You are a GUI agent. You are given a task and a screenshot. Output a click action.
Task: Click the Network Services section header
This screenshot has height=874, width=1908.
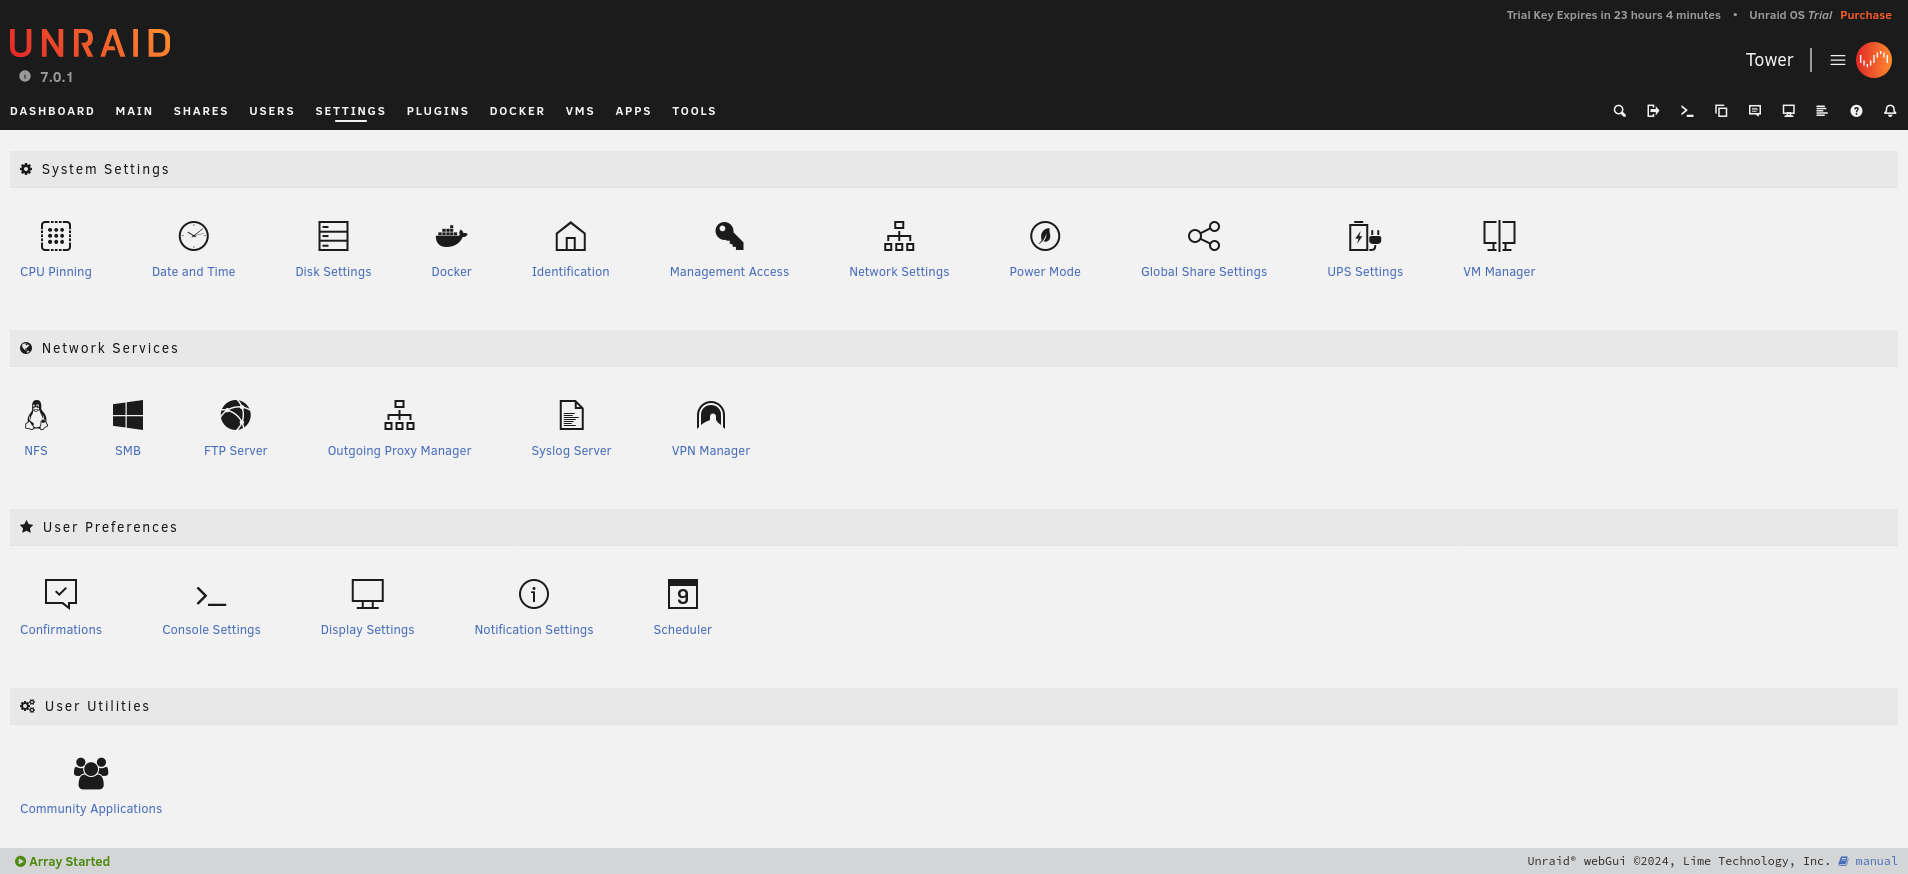tap(954, 348)
